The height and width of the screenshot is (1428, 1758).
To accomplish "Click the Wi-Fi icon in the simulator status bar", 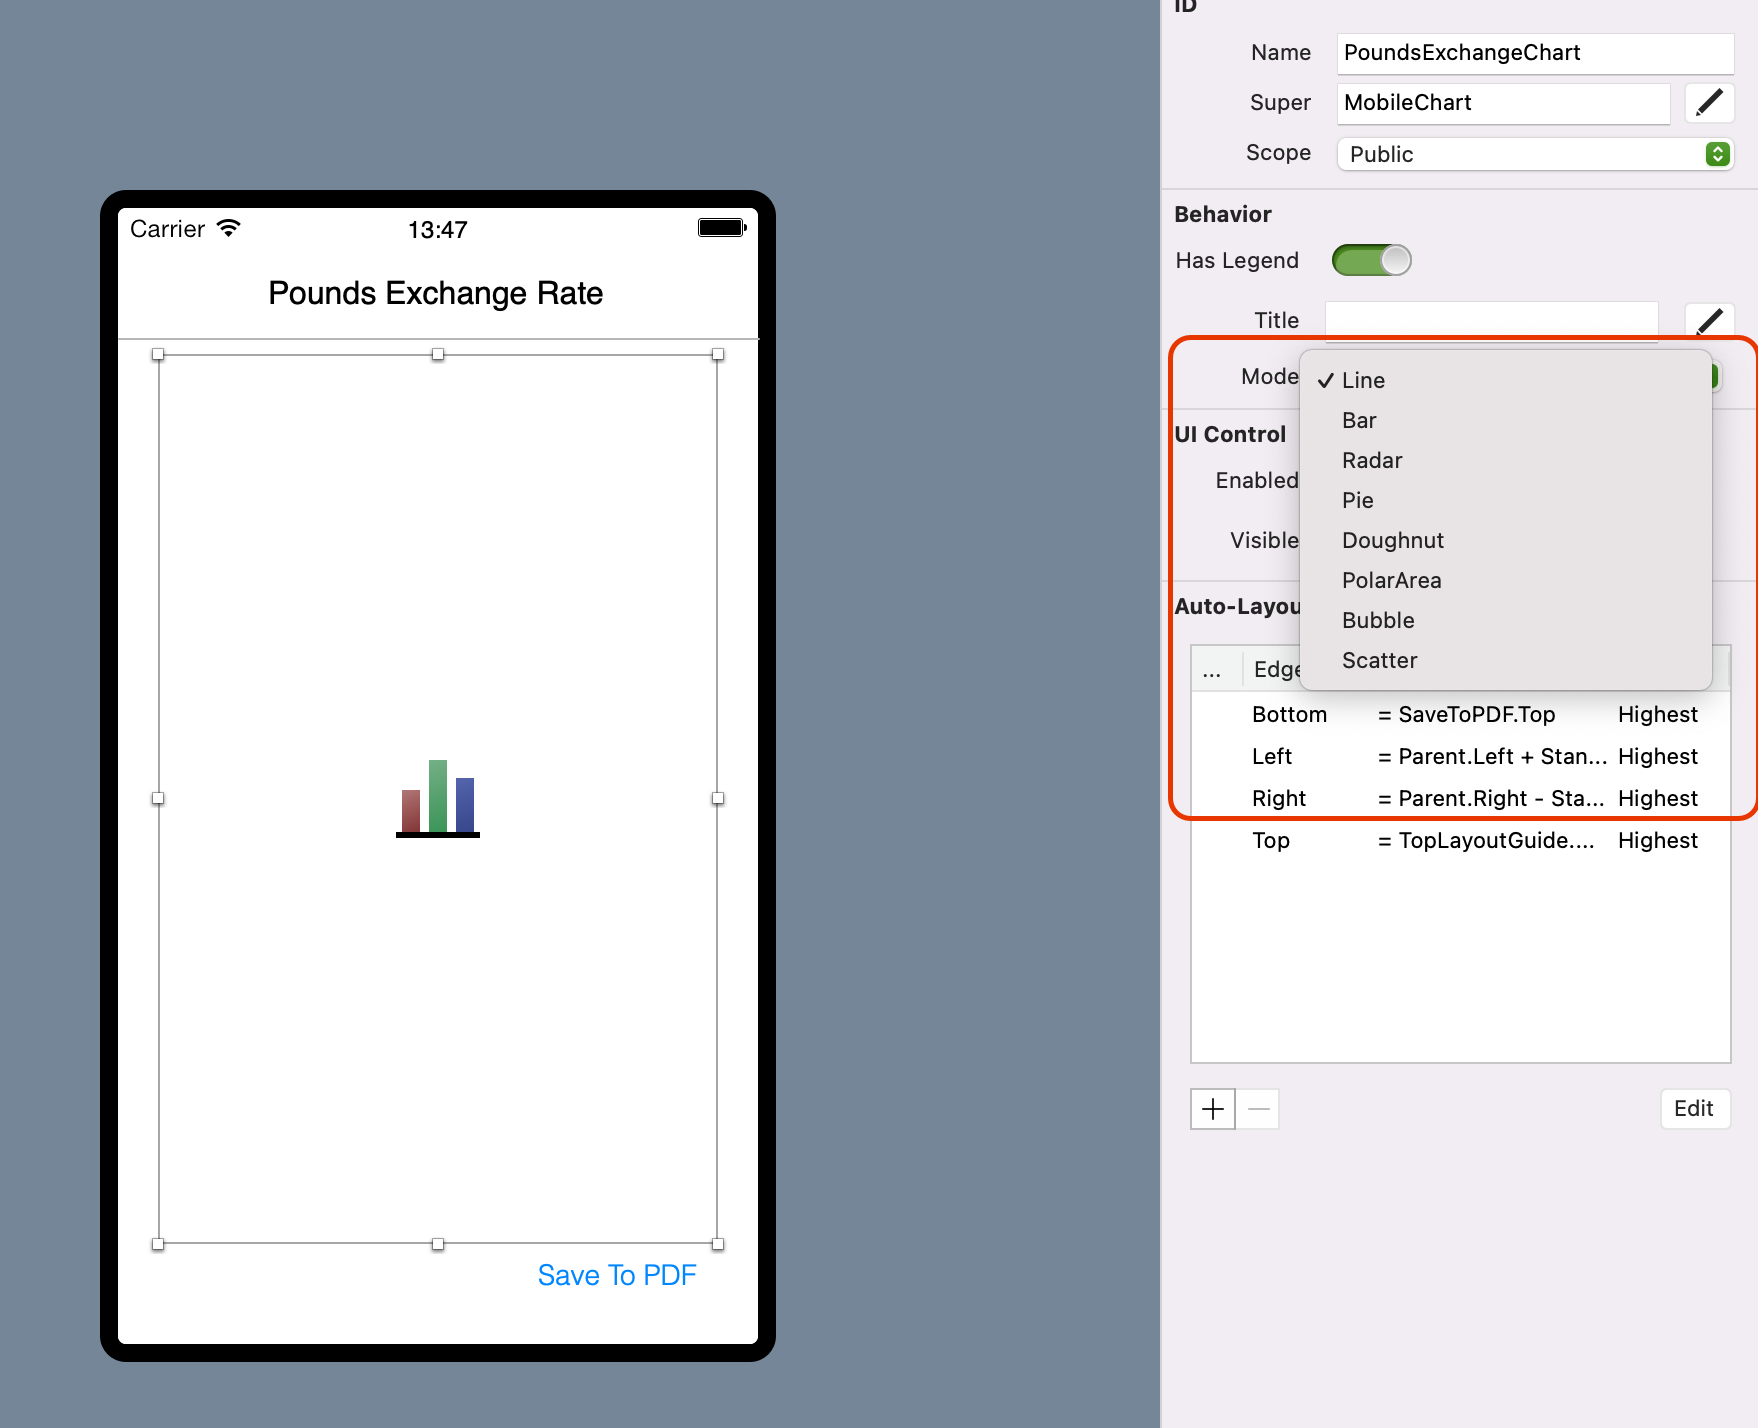I will pyautogui.click(x=228, y=228).
